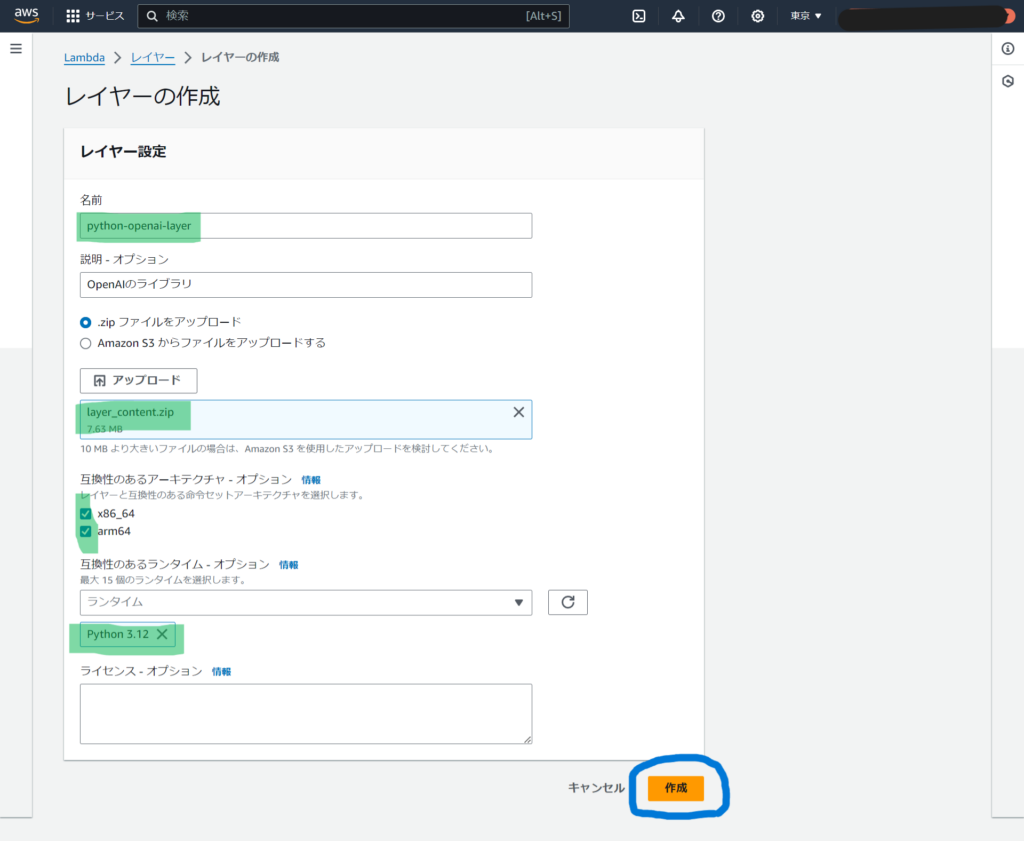Screen dimensions: 1024x841
Task: Click the orange create layer button
Action: 675,788
